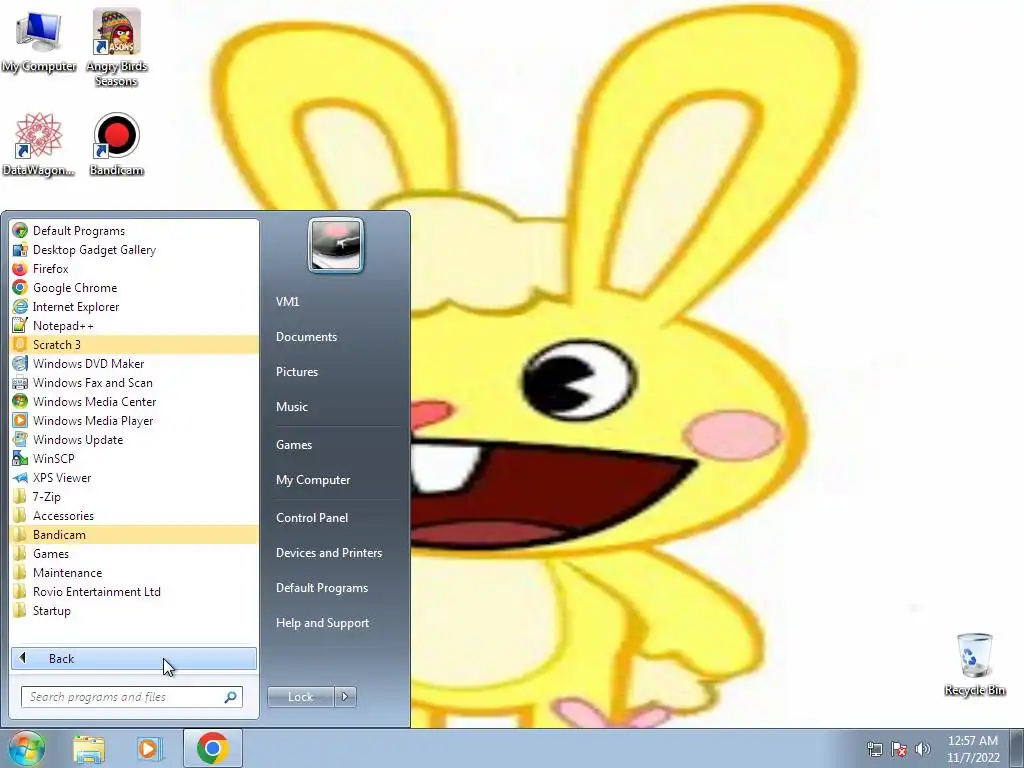Open Default Programs in the programs list
The image size is (1024, 768).
(x=134, y=231)
